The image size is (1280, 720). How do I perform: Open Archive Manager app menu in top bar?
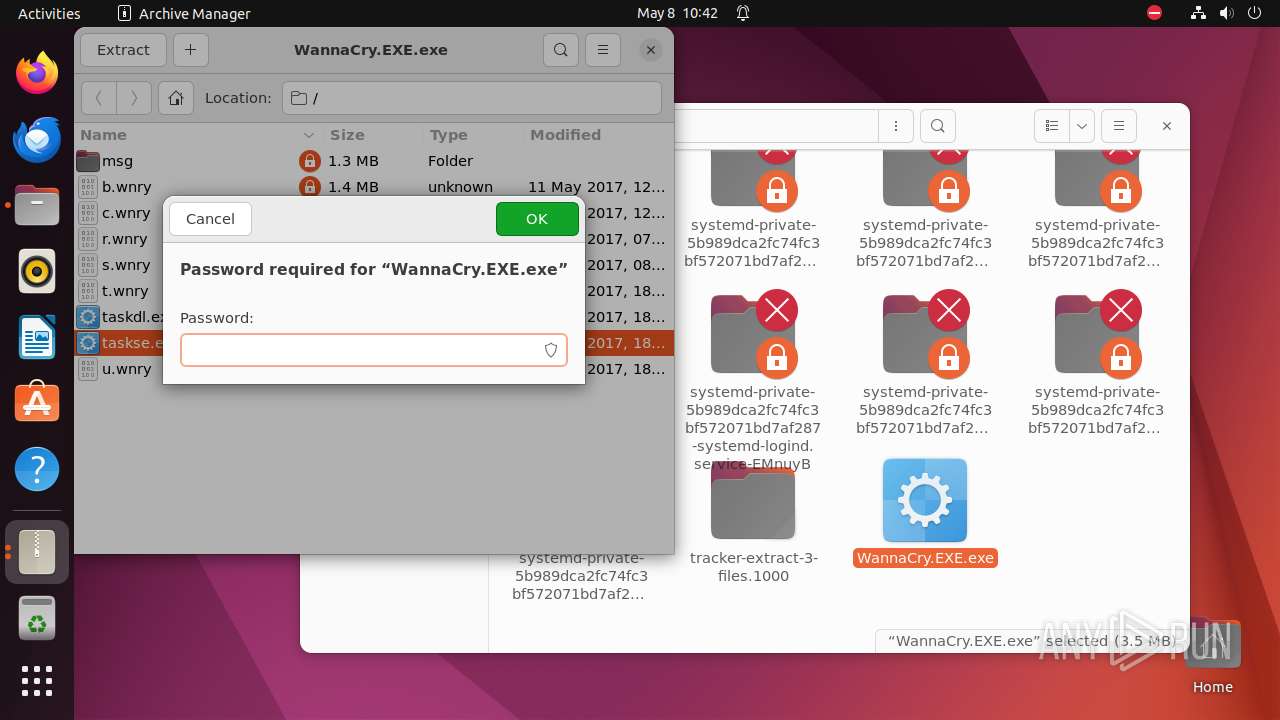pos(184,13)
